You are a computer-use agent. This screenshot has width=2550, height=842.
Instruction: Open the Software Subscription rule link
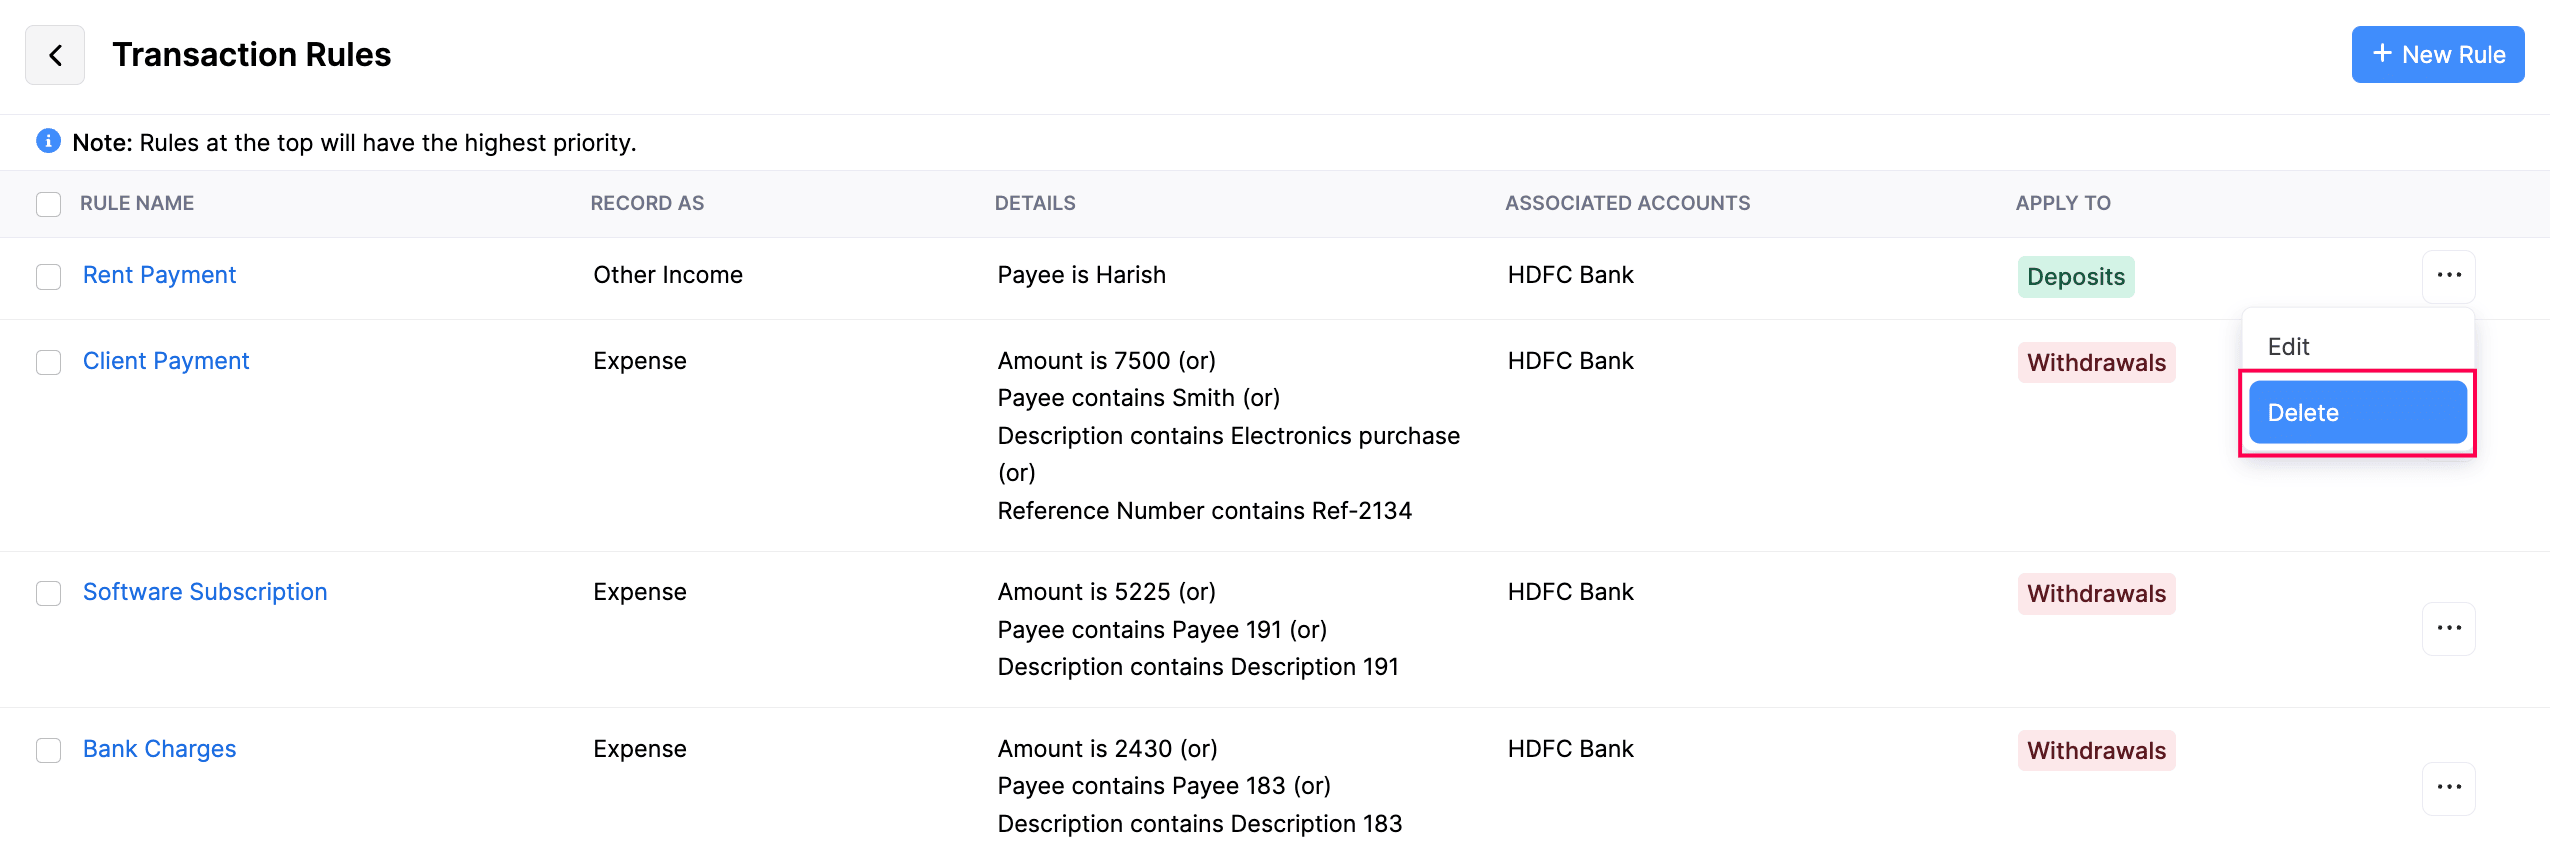tap(205, 592)
